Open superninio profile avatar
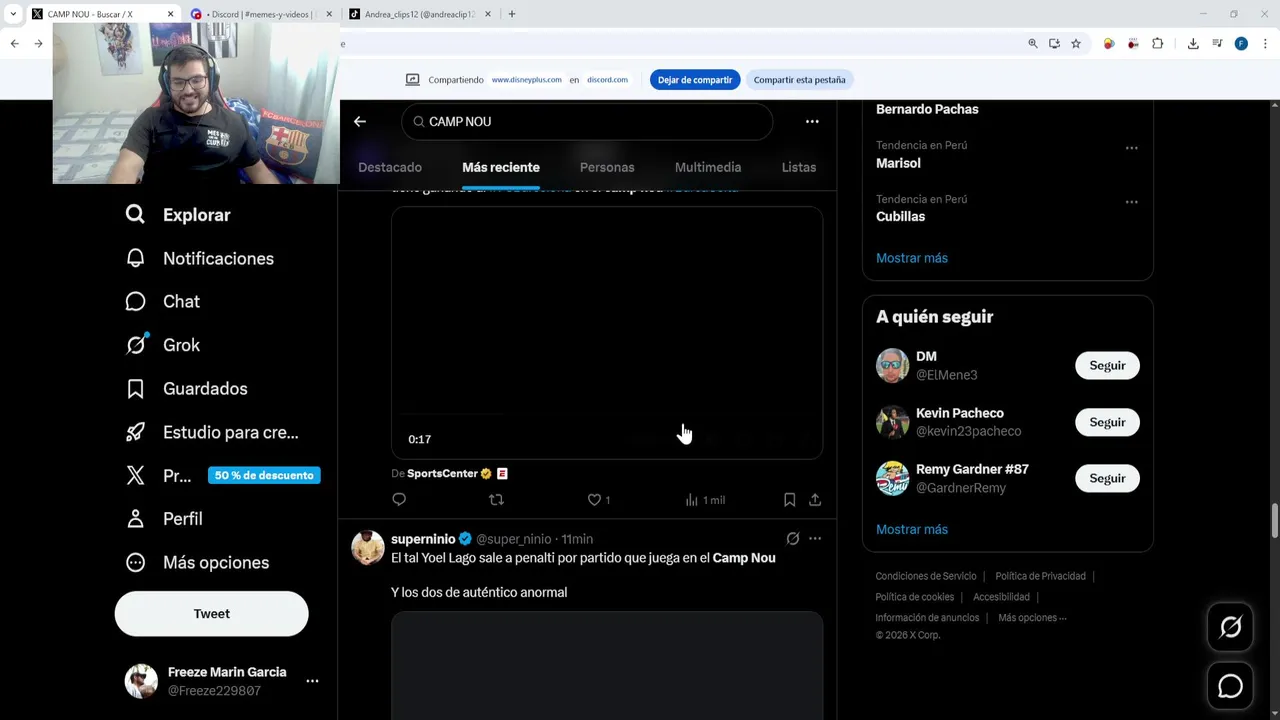Viewport: 1280px width, 720px height. coord(368,547)
